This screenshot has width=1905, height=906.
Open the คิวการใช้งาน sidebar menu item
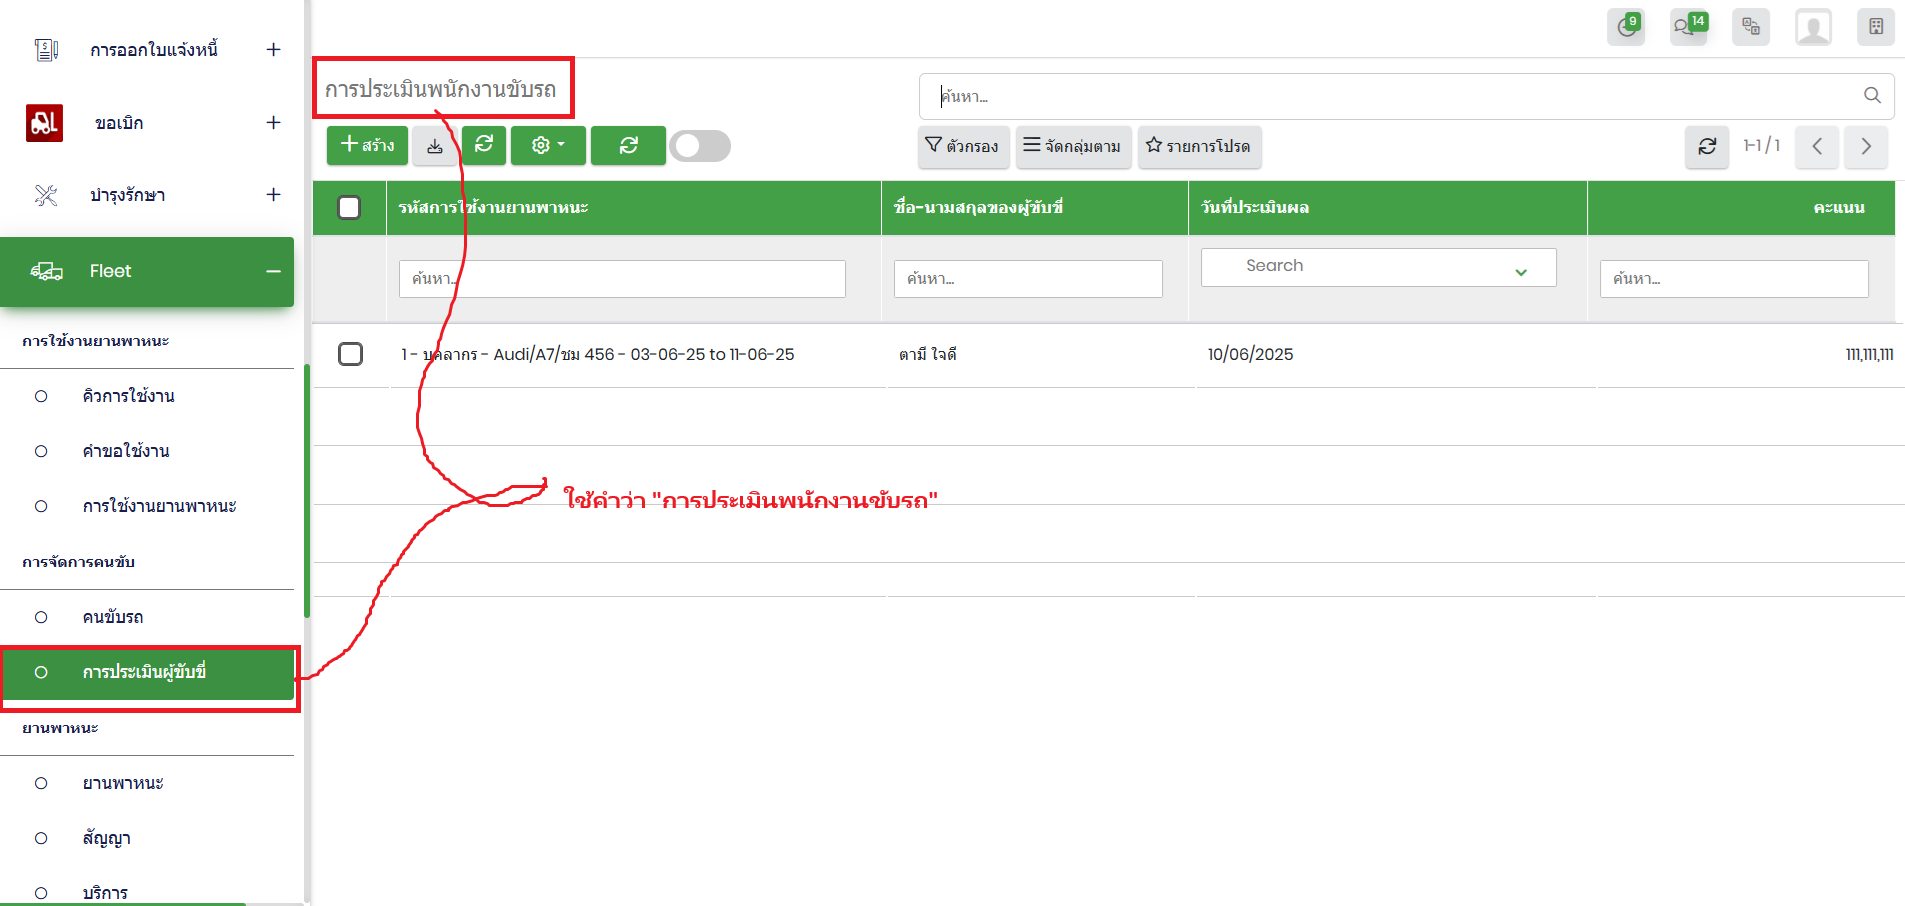(x=128, y=396)
